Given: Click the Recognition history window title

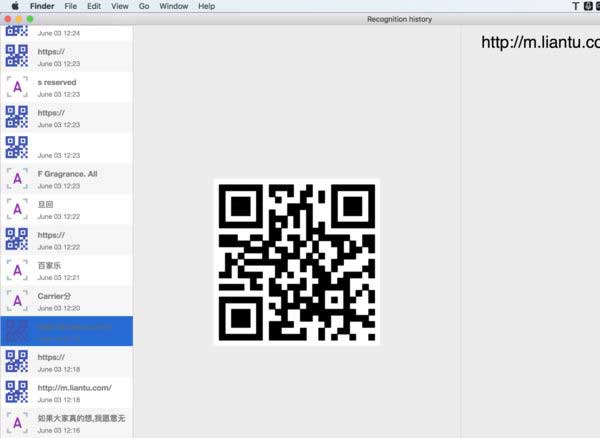Looking at the screenshot, I should coord(399,19).
